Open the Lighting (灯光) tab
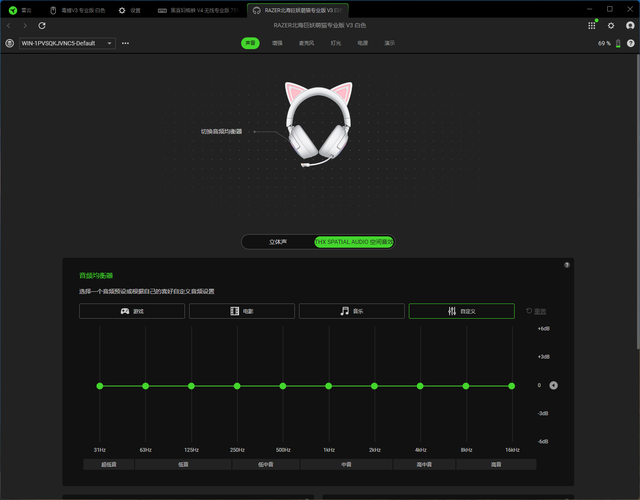This screenshot has height=500, width=640. click(336, 43)
